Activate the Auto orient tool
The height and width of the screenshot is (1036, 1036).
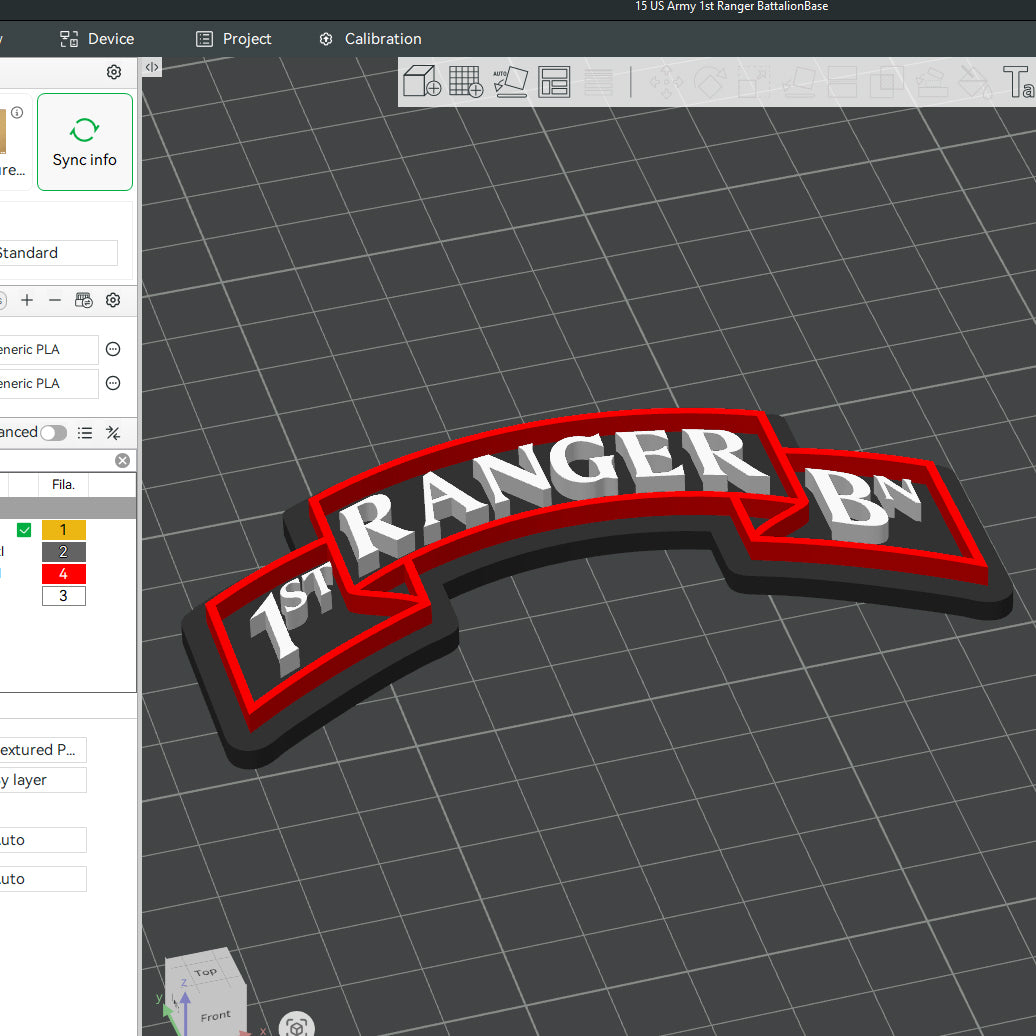510,82
